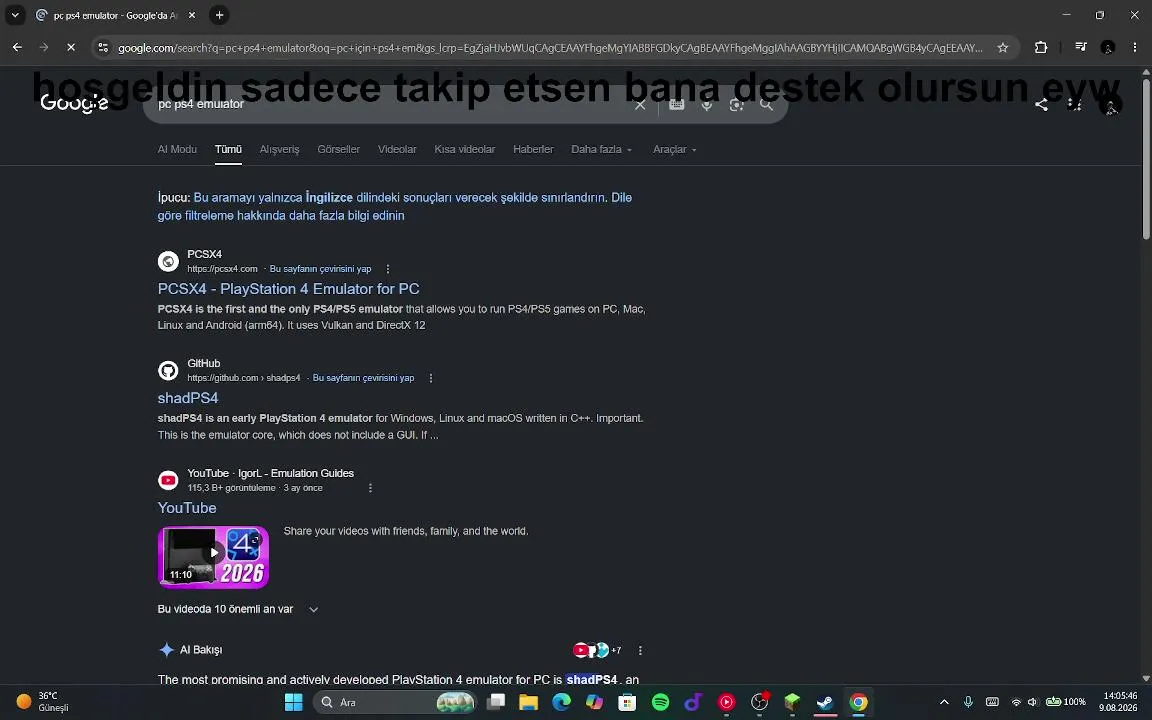
Task: Close the pc ps4 emulator tab
Action: point(192,15)
